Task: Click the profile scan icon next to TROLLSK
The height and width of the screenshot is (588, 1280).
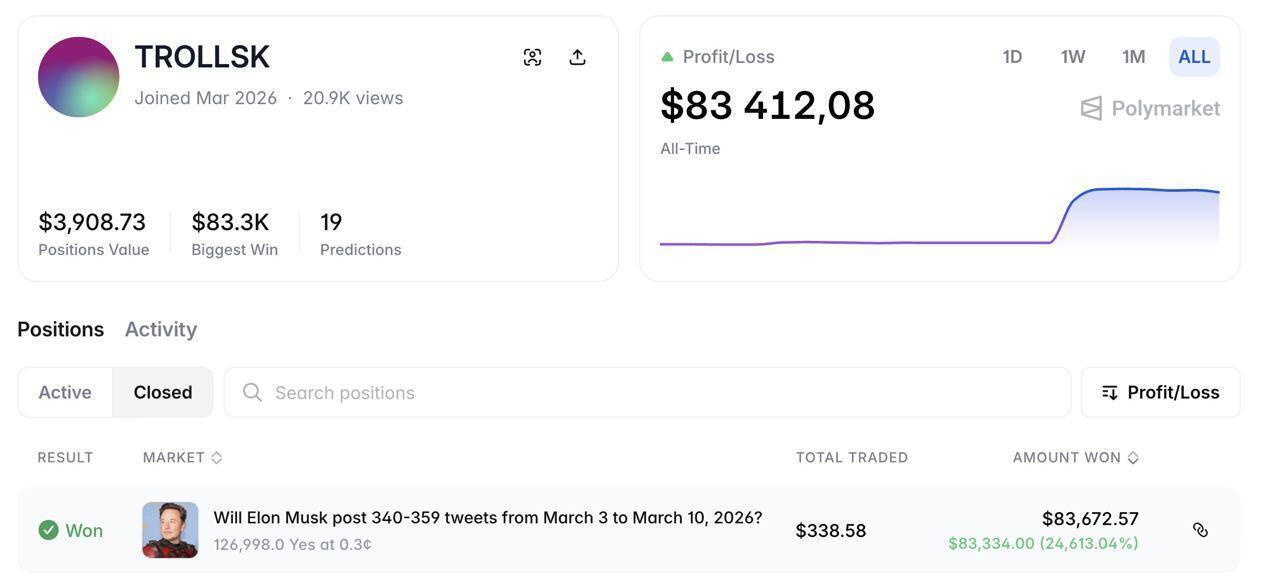Action: pos(532,57)
